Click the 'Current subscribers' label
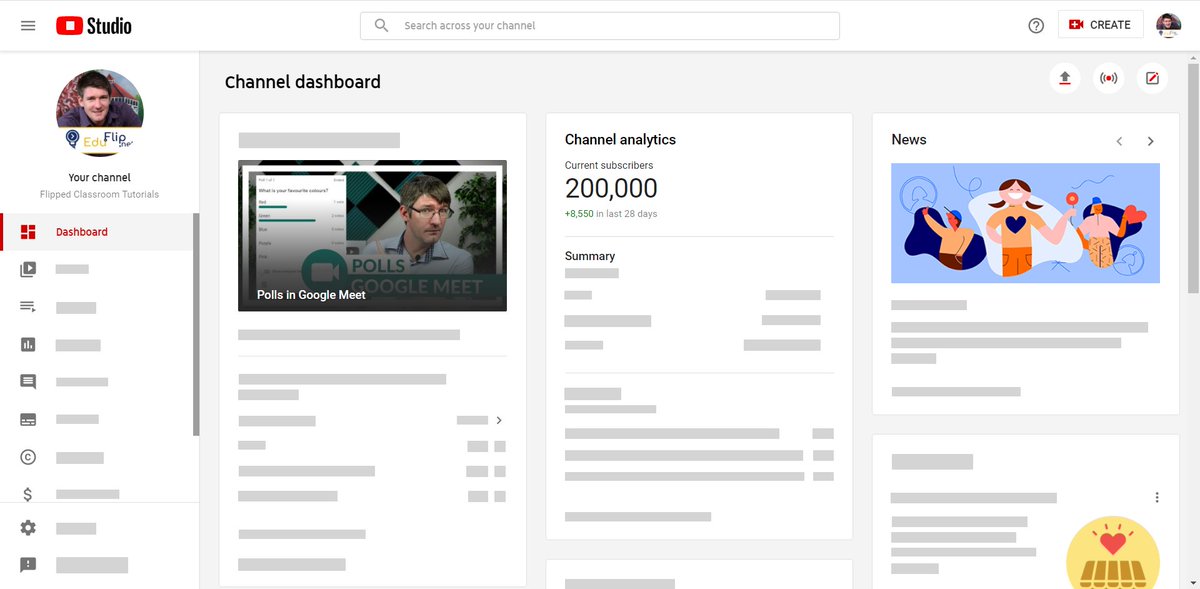The width and height of the screenshot is (1200, 589). pyautogui.click(x=609, y=166)
